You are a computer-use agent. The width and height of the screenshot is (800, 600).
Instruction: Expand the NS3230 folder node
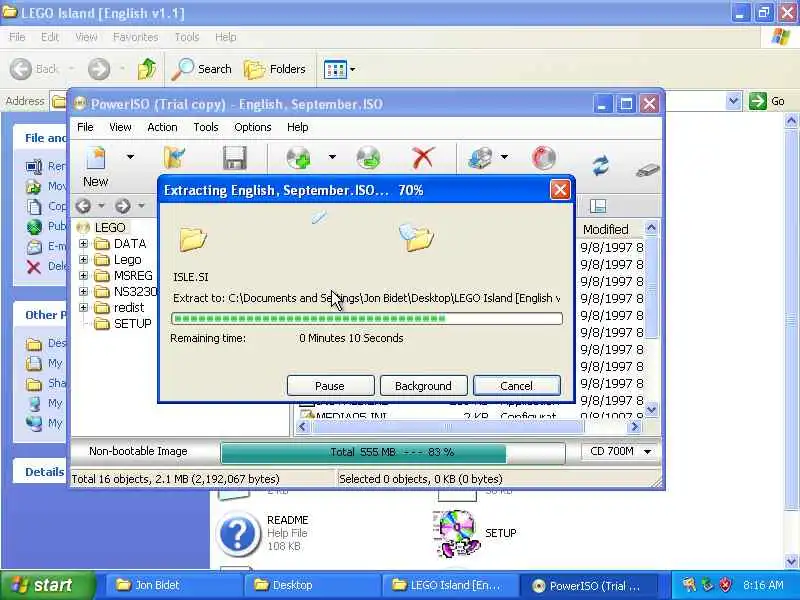point(83,292)
